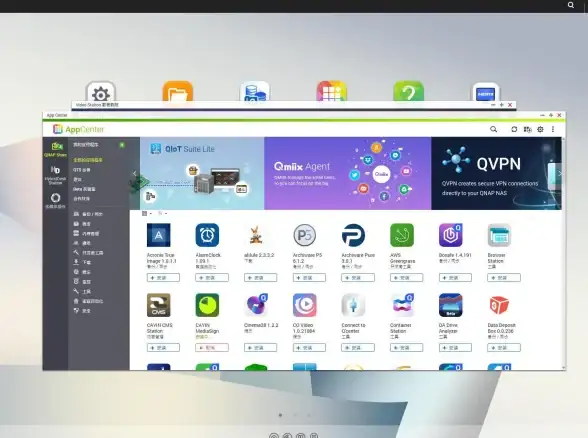
Task: Refresh the App Center app list
Action: tap(514, 129)
